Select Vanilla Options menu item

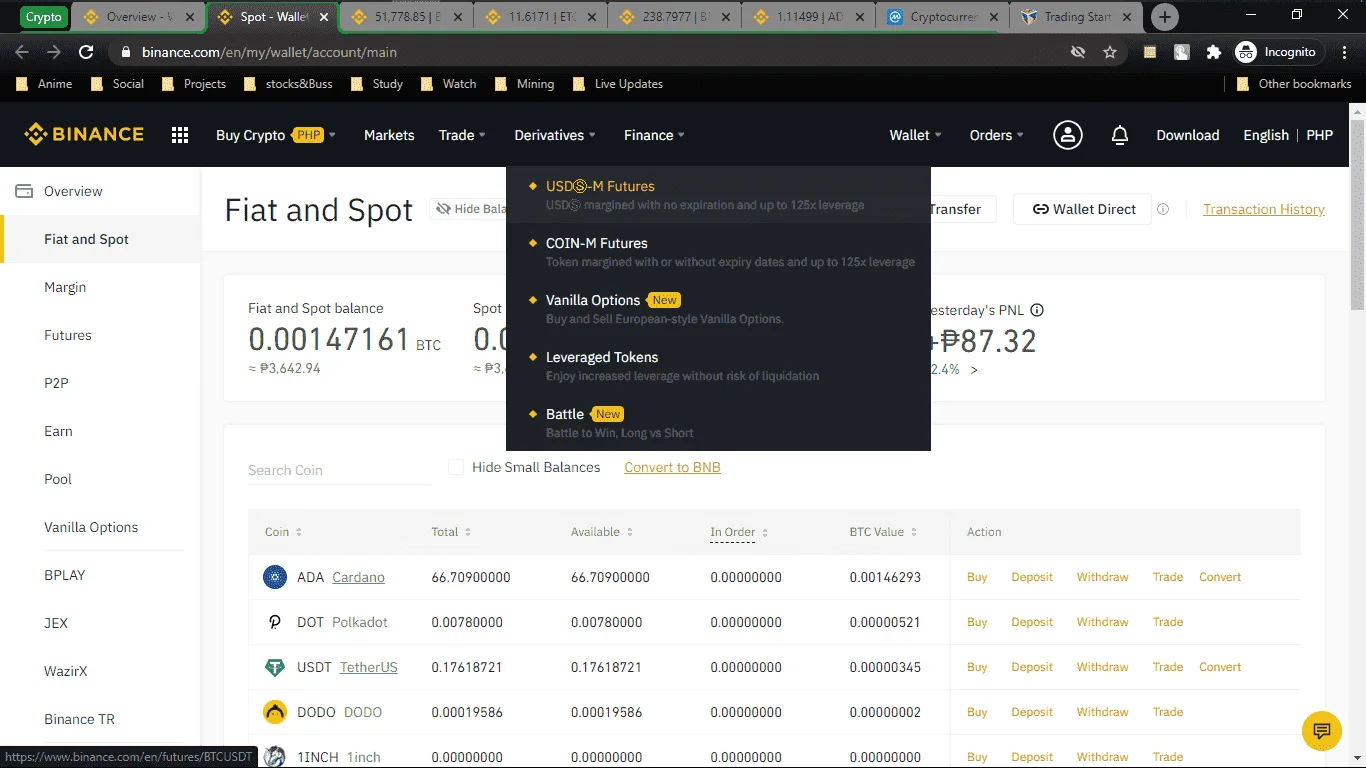tap(718, 309)
